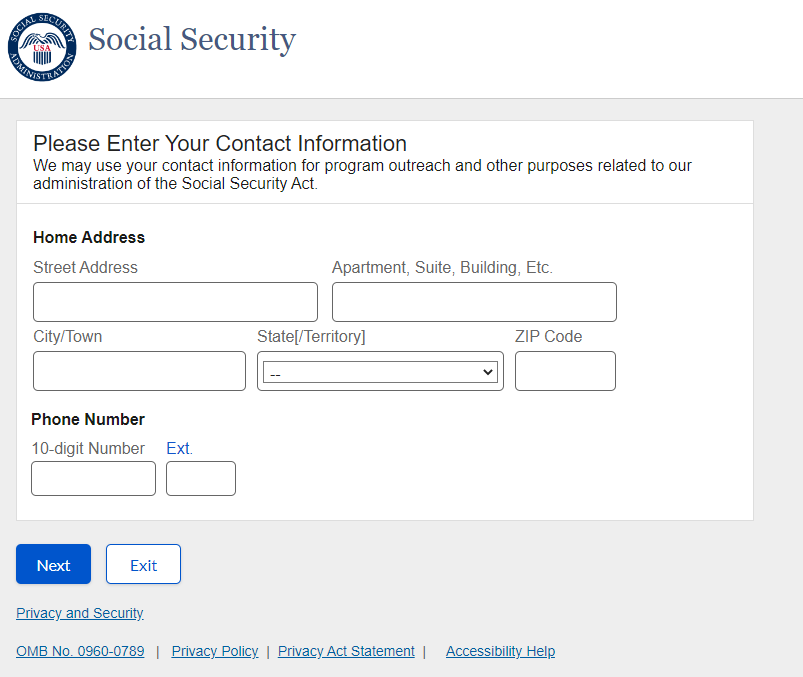Click the Phone Number section heading
Image resolution: width=803 pixels, height=677 pixels.
88,419
